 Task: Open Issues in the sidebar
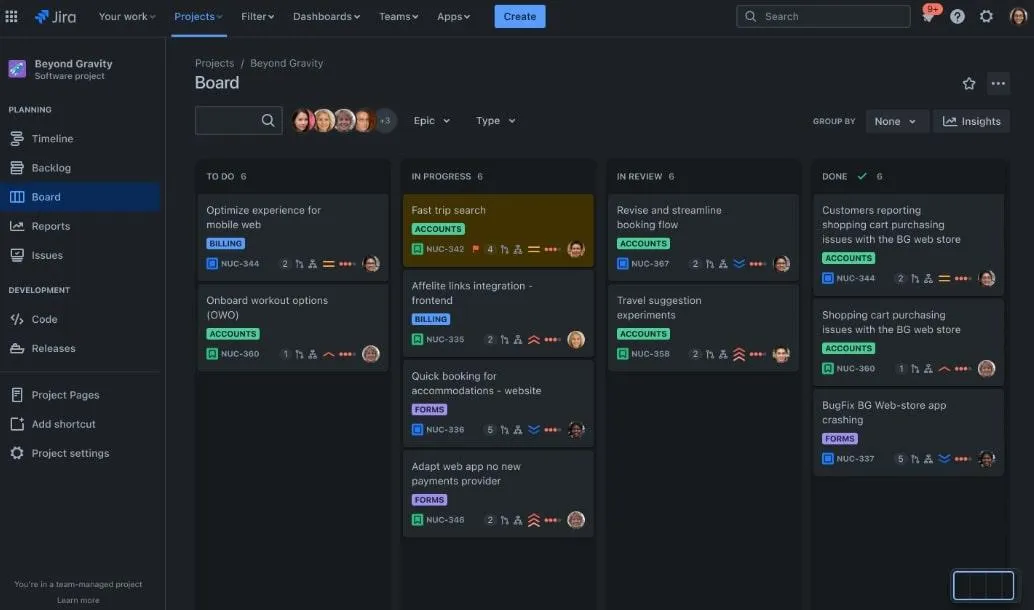click(x=80, y=255)
